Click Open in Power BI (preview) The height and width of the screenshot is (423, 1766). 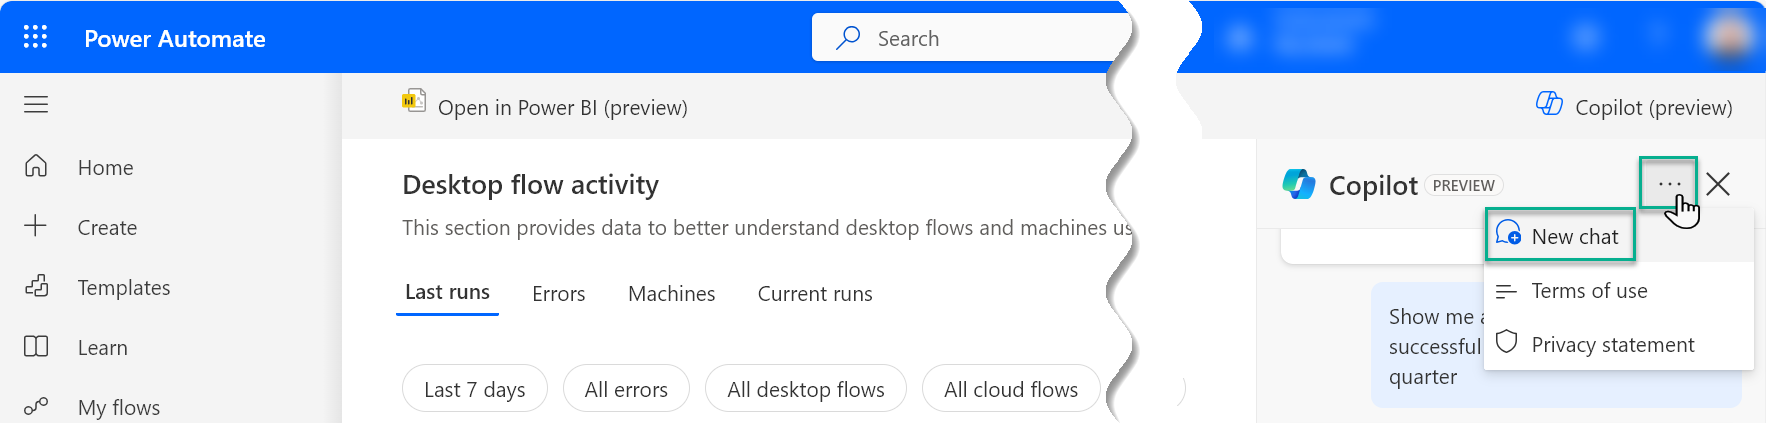coord(562,108)
